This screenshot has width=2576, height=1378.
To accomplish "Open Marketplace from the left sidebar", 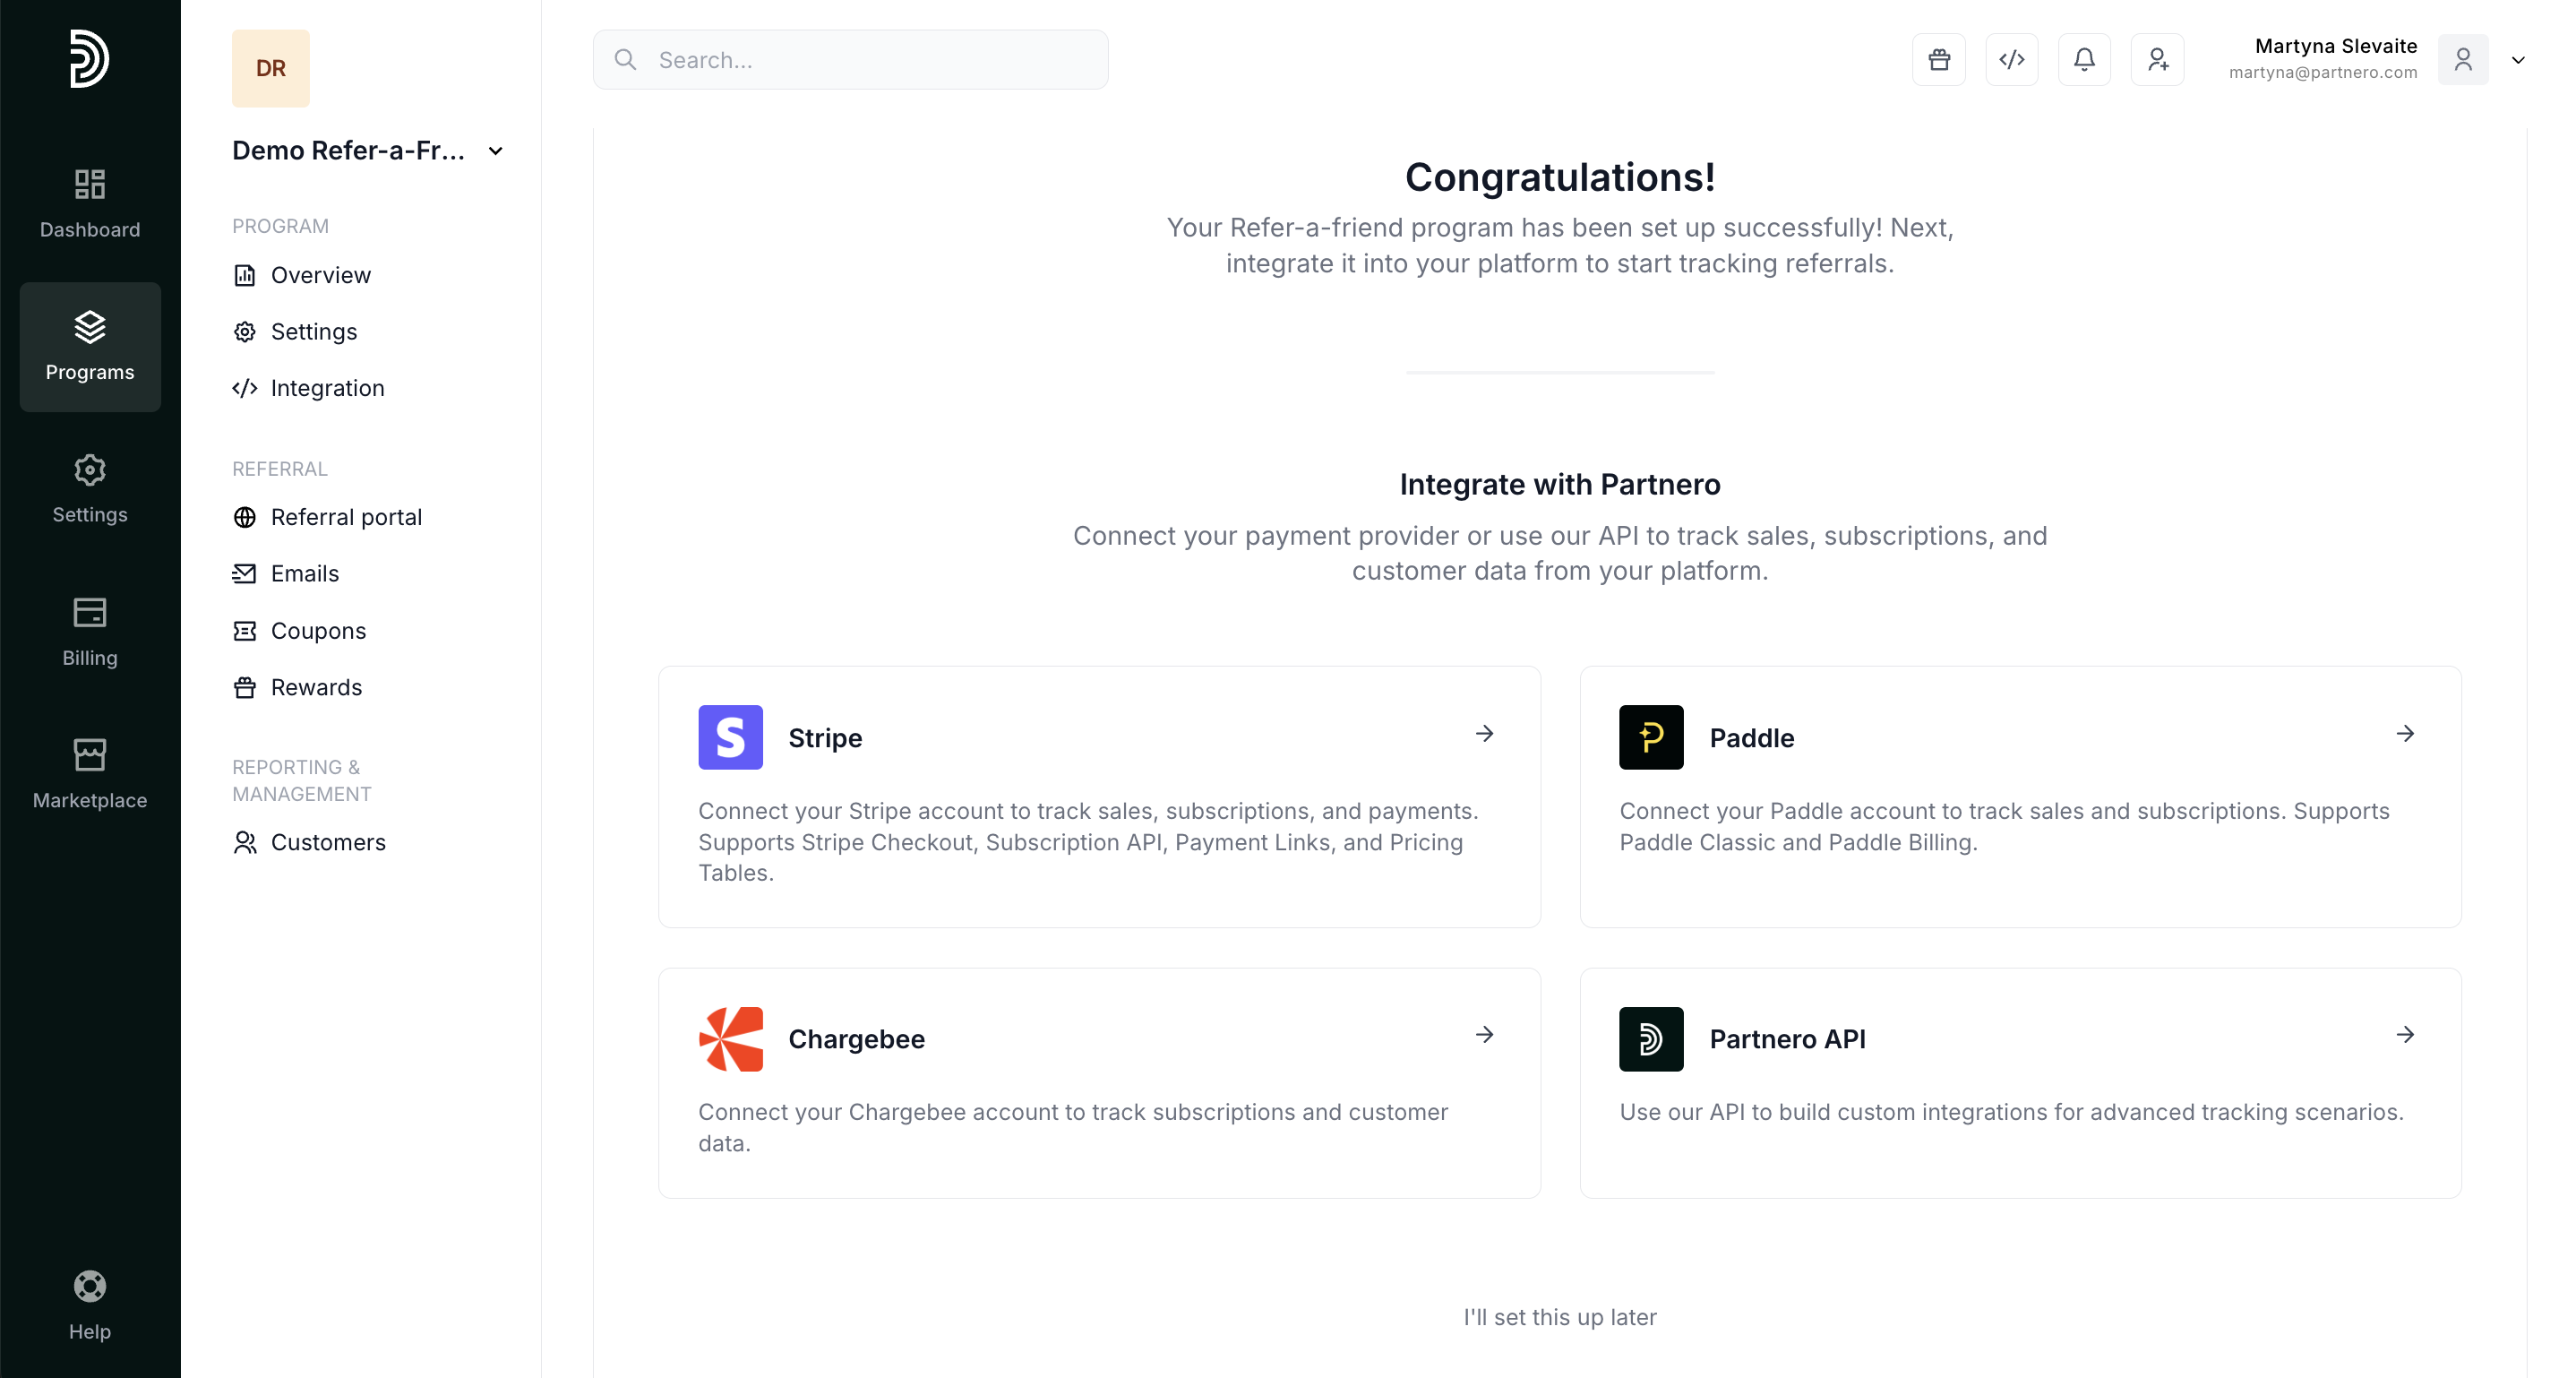I will tap(90, 774).
